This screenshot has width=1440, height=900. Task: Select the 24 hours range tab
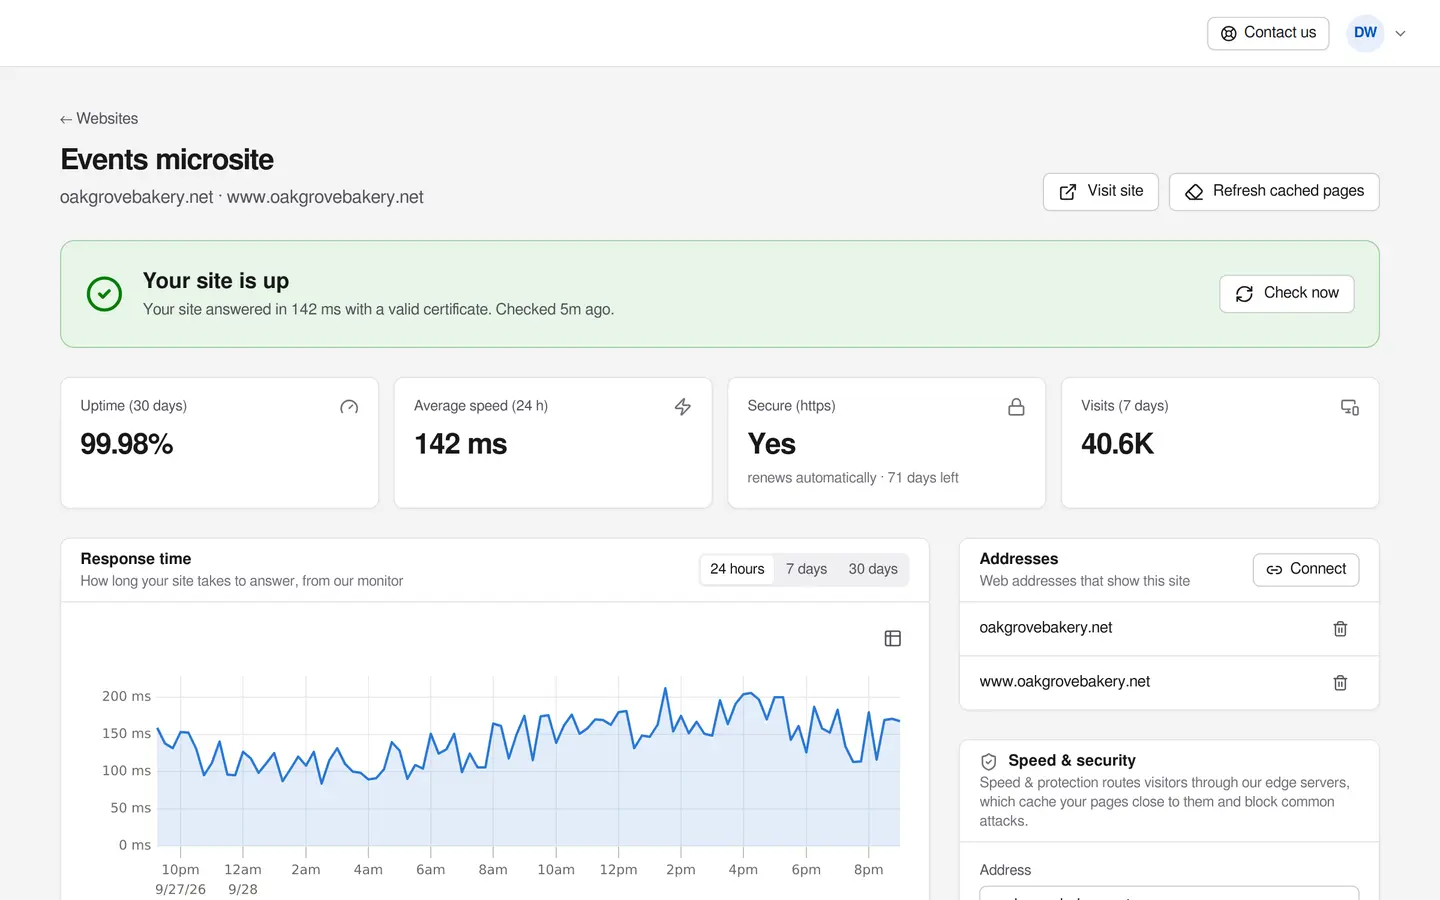coord(737,569)
